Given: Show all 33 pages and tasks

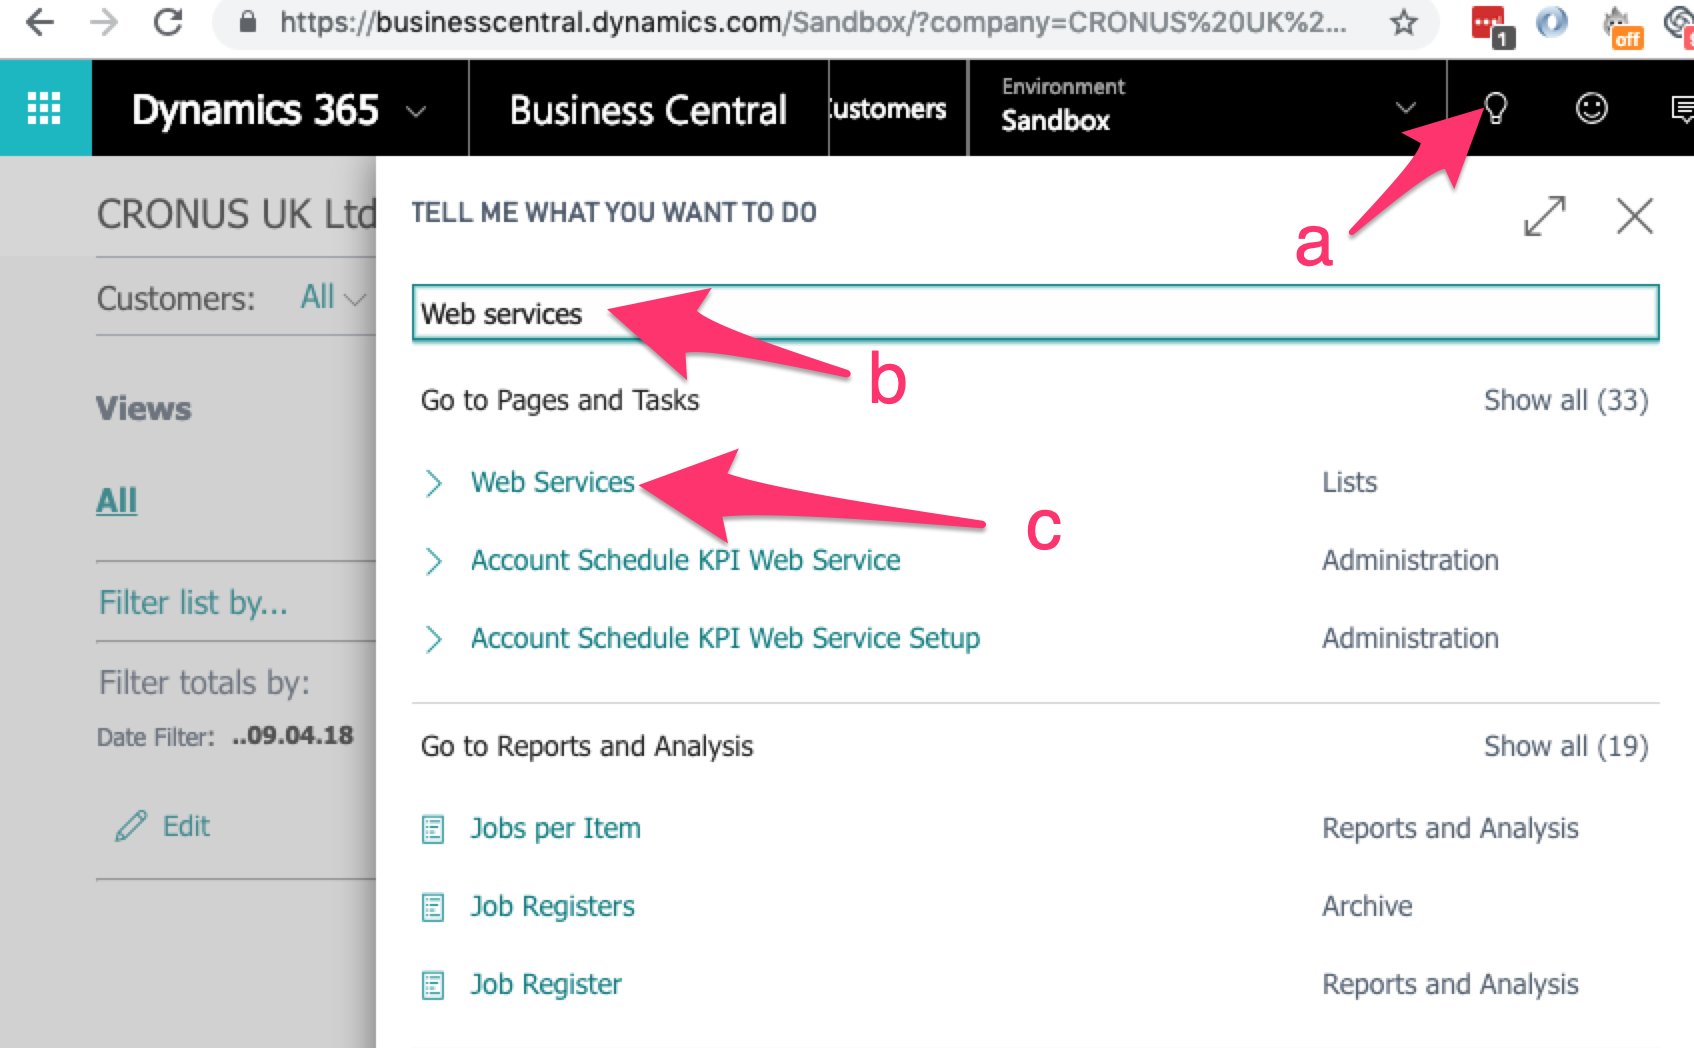Looking at the screenshot, I should (1566, 400).
